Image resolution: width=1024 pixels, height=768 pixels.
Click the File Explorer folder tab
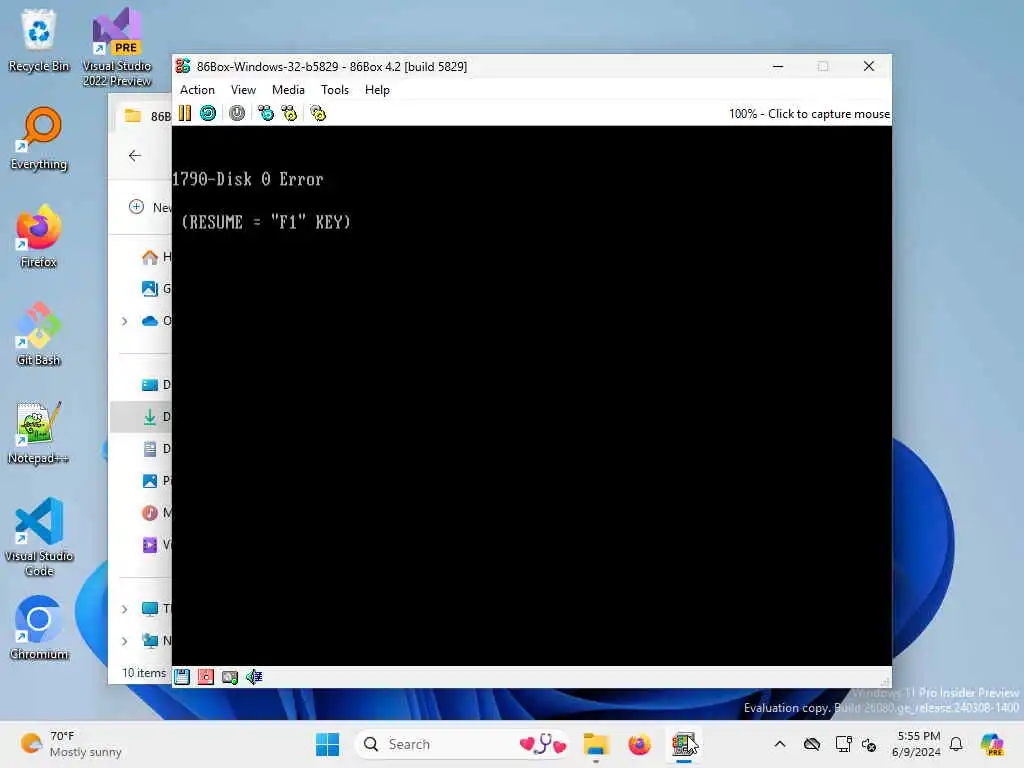(145, 116)
